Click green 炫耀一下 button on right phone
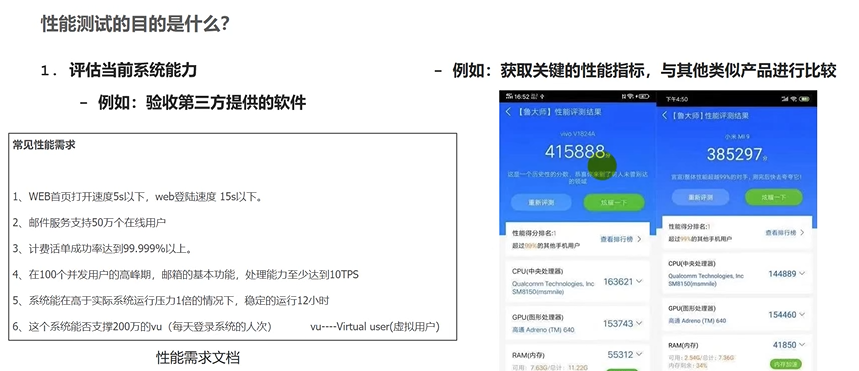Image resolution: width=859 pixels, height=371 pixels. (x=774, y=197)
